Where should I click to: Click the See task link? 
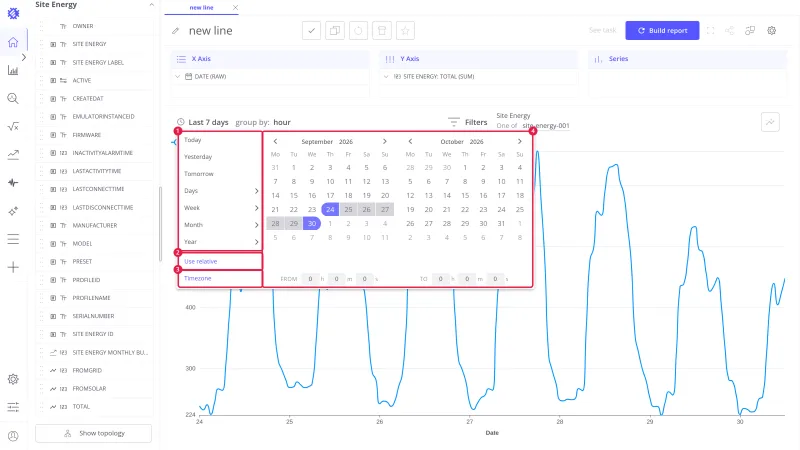(x=603, y=30)
